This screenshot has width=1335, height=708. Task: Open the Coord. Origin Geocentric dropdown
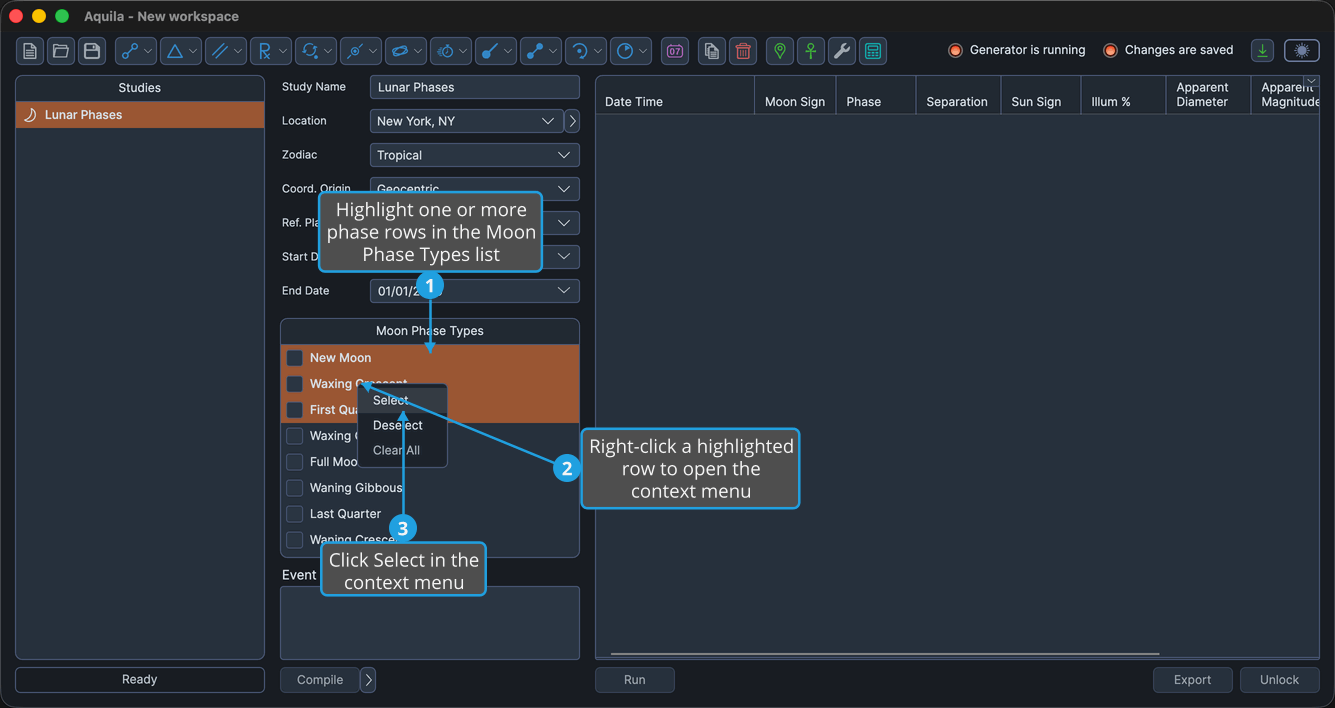475,189
